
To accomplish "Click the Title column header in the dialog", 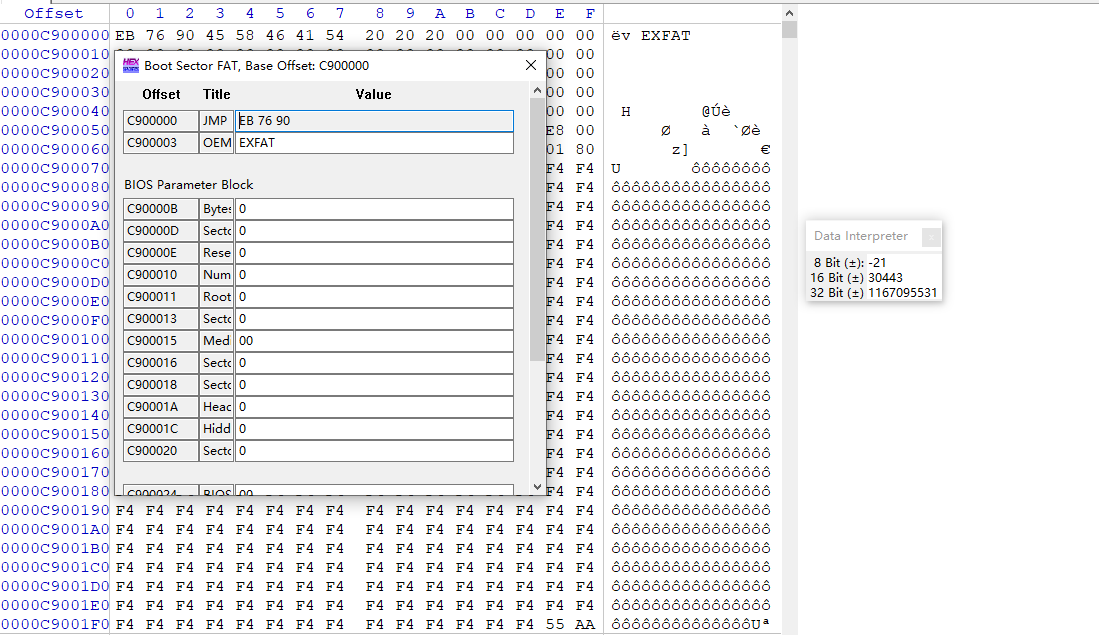I will tap(217, 94).
